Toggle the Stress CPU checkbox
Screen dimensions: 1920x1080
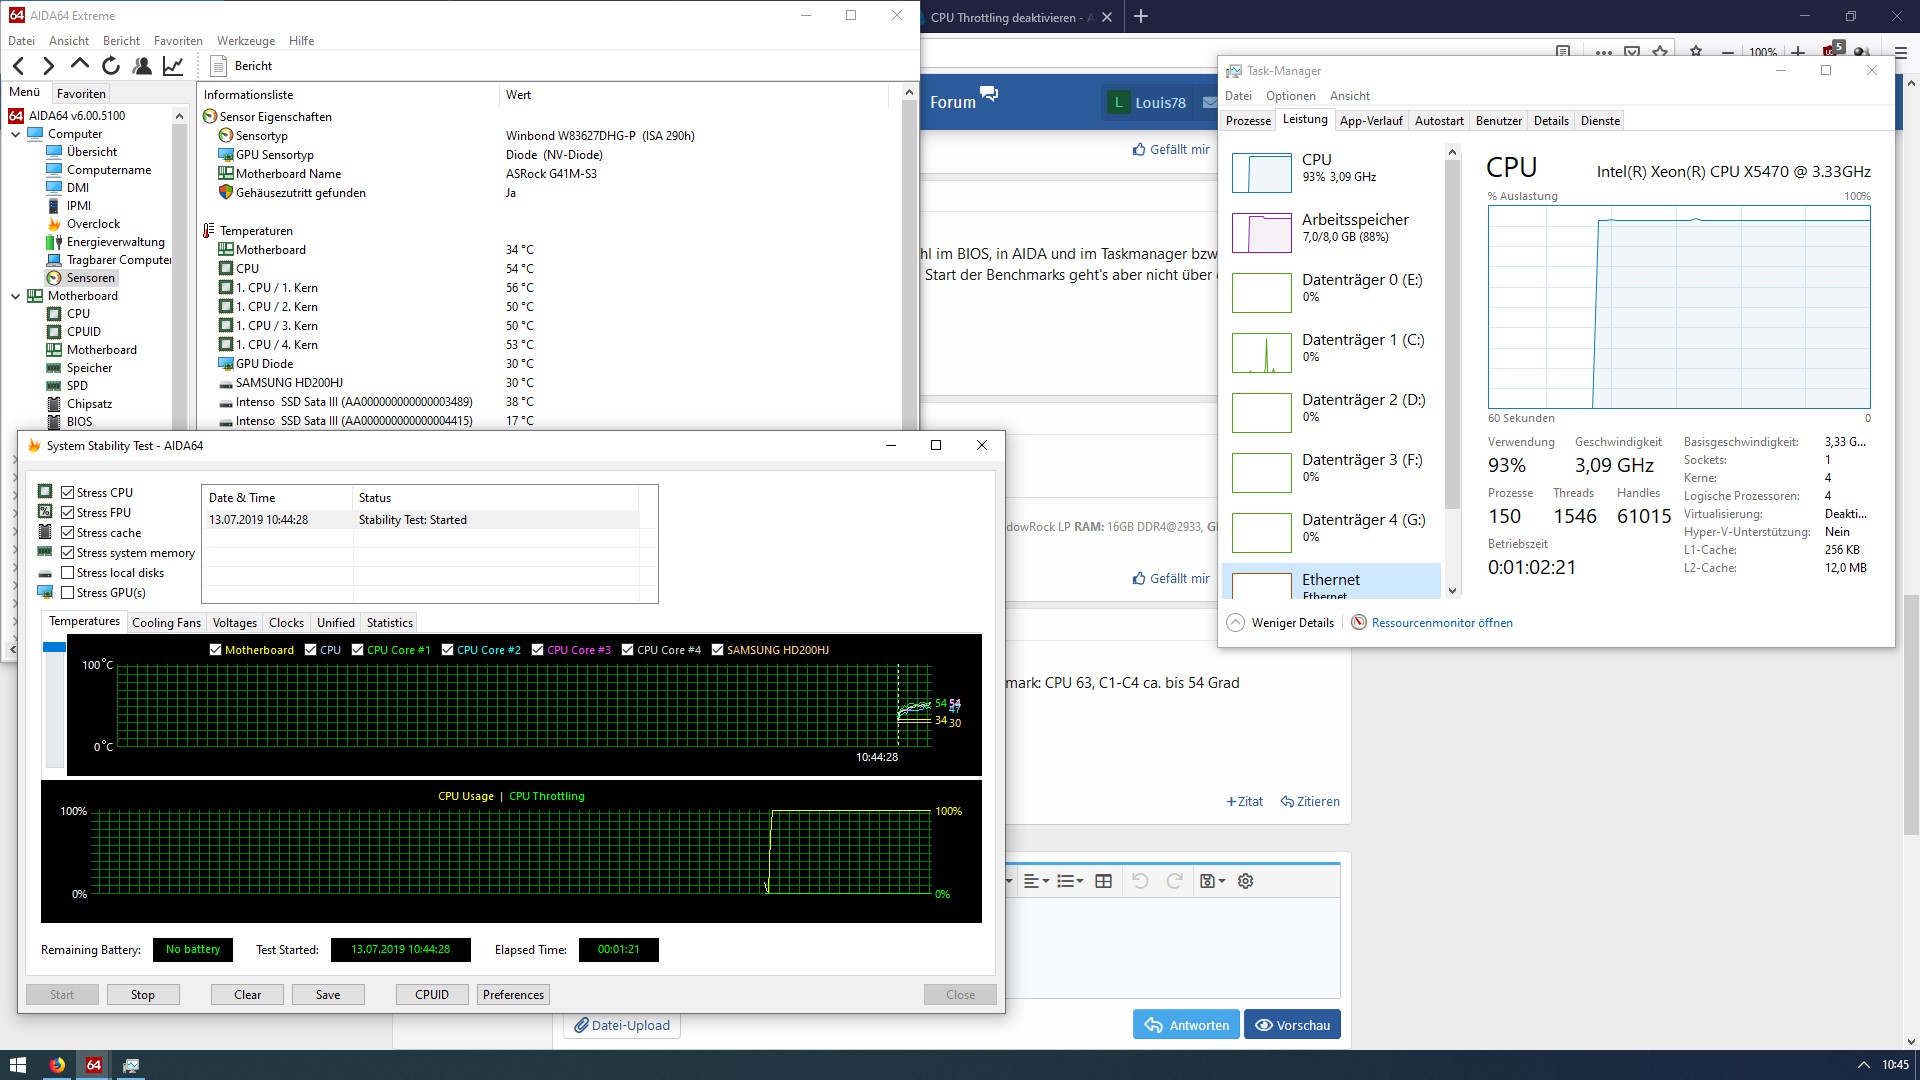point(68,493)
